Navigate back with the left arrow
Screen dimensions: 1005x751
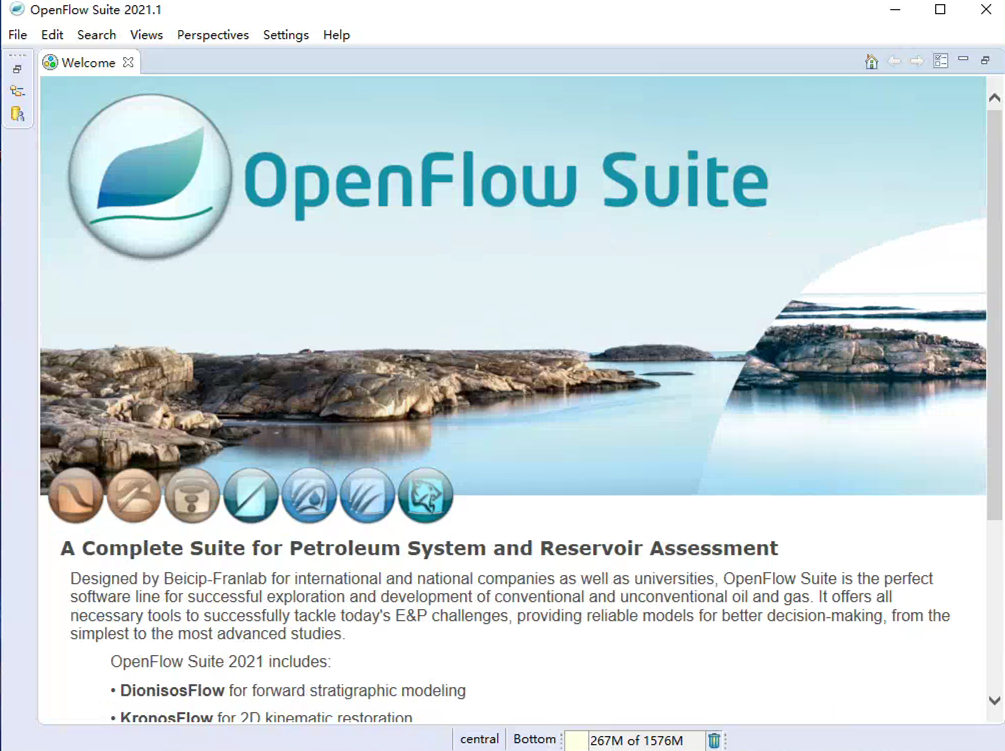894,62
